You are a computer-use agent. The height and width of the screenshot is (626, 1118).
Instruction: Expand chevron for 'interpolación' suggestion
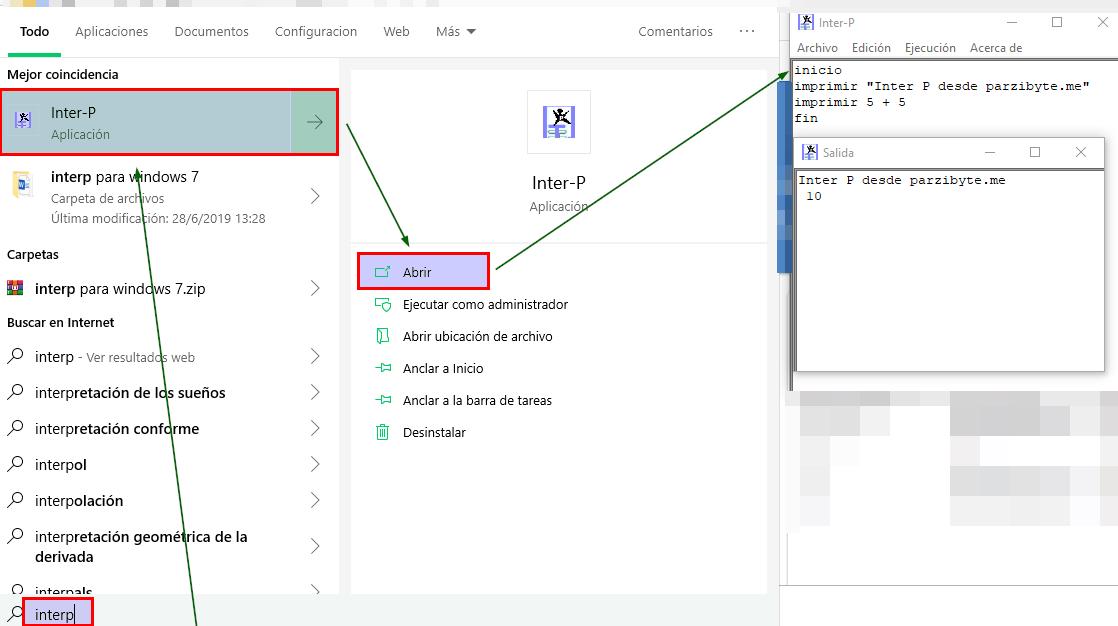(x=315, y=501)
